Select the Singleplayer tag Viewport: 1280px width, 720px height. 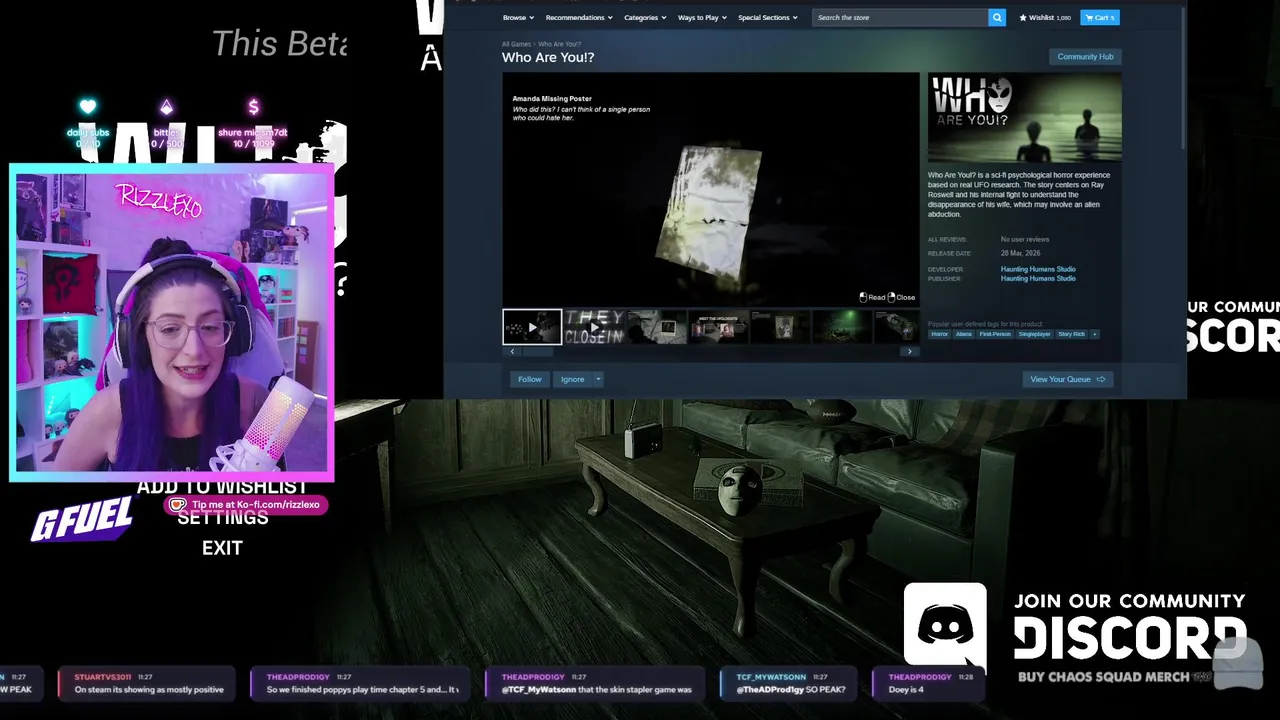click(x=1034, y=334)
